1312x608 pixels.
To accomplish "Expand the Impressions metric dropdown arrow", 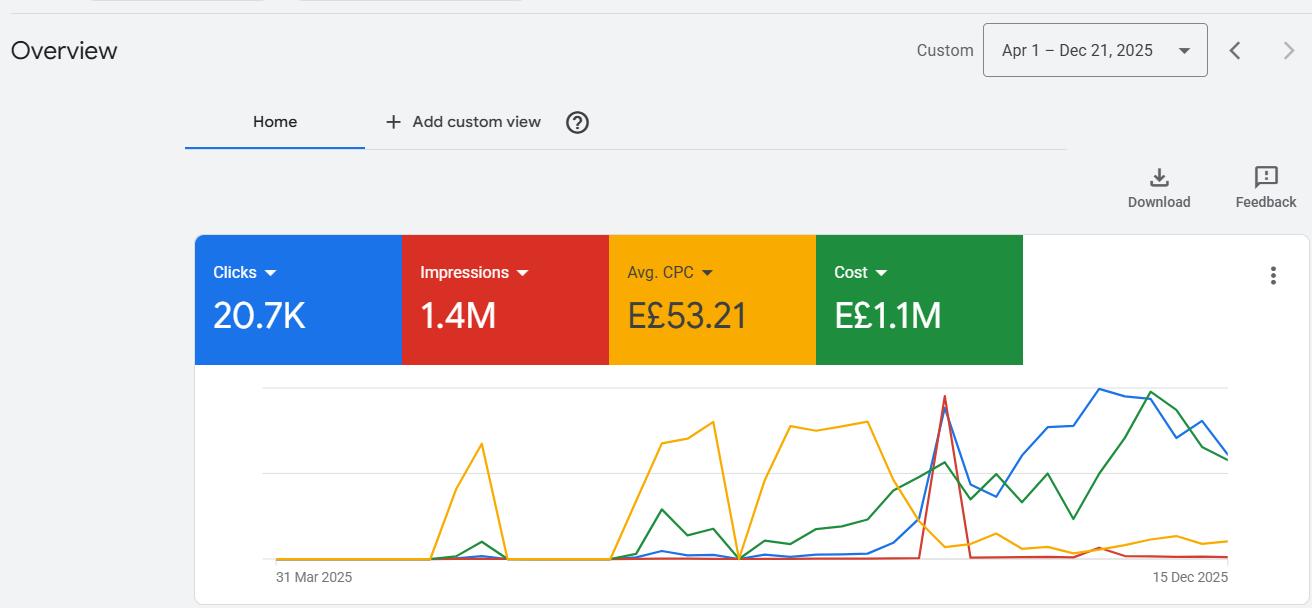I will [522, 273].
